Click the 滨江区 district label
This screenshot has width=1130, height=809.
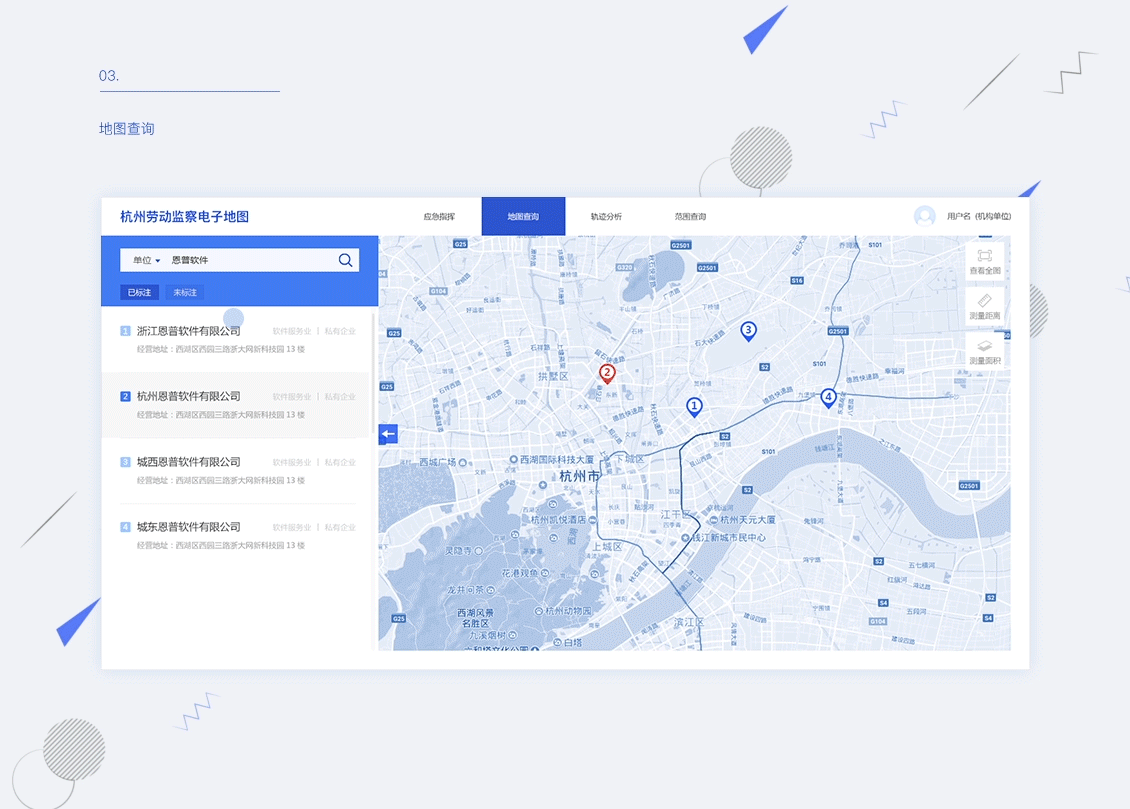point(689,622)
